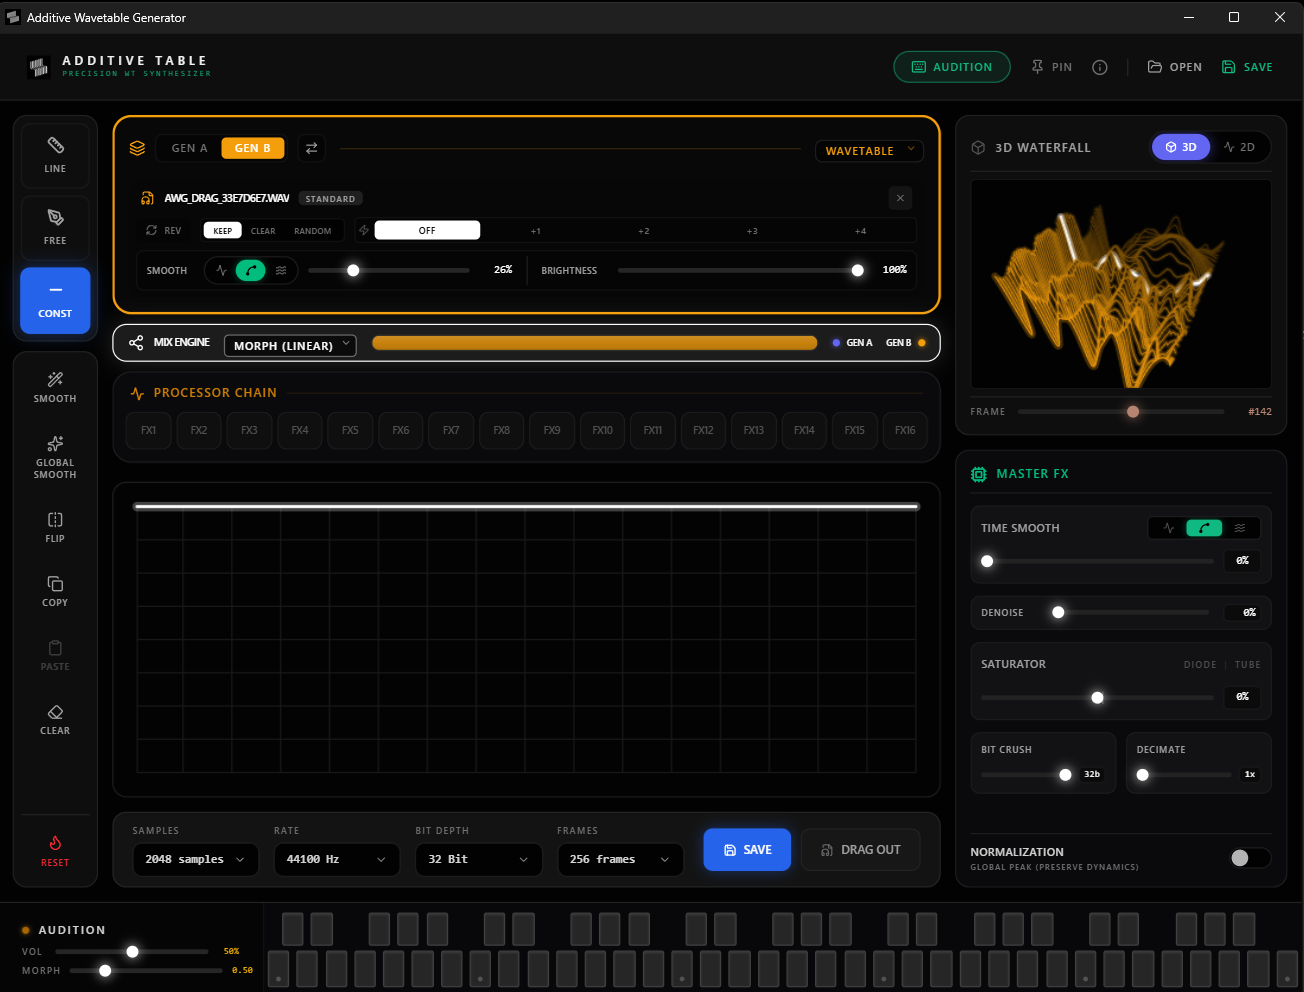This screenshot has width=1304, height=992.
Task: Open the 44100 Hz rate dropdown
Action: 337,859
